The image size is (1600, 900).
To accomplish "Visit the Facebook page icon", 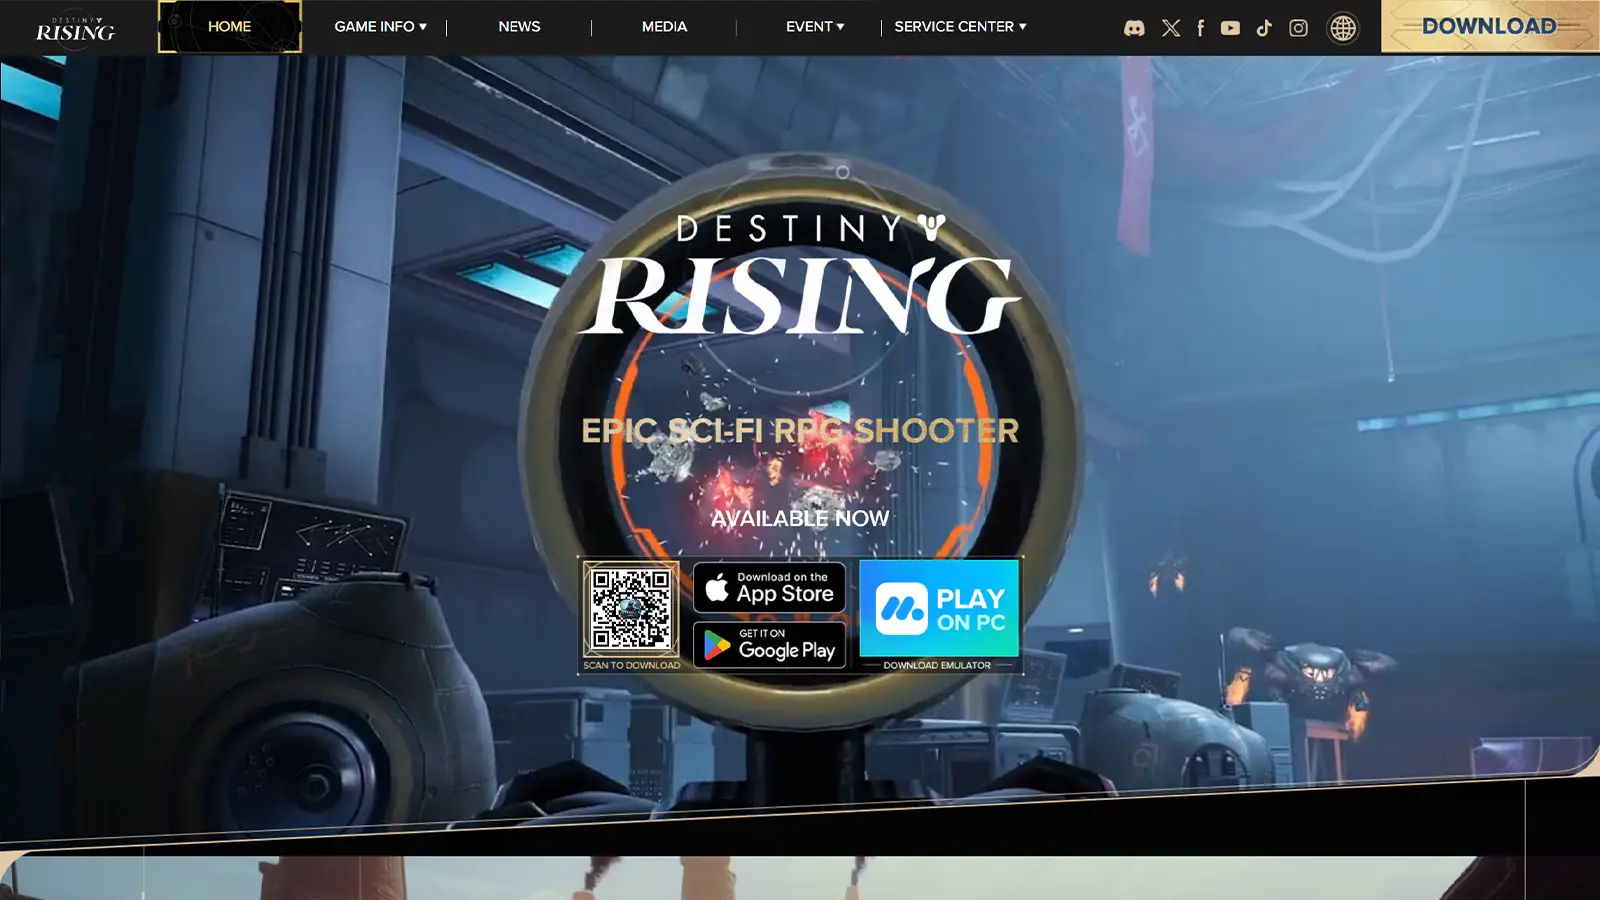I will pyautogui.click(x=1200, y=27).
